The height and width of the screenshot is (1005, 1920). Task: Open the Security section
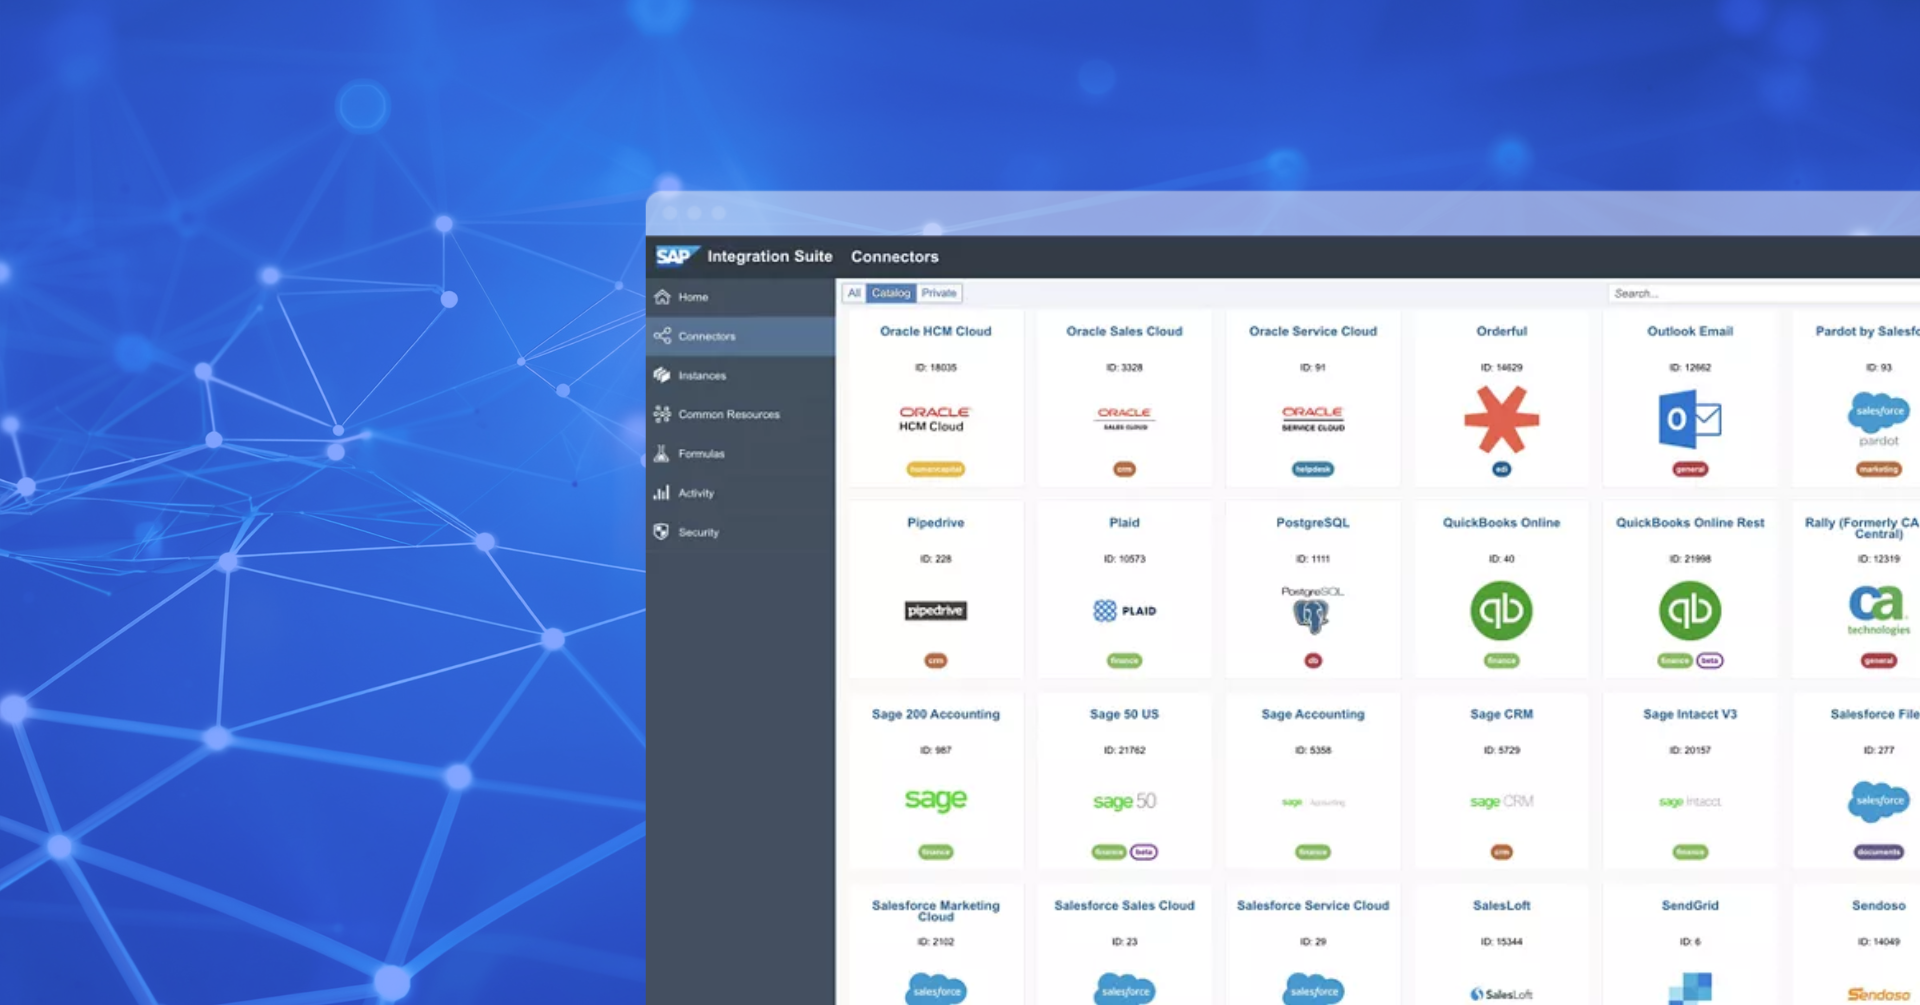(x=740, y=532)
